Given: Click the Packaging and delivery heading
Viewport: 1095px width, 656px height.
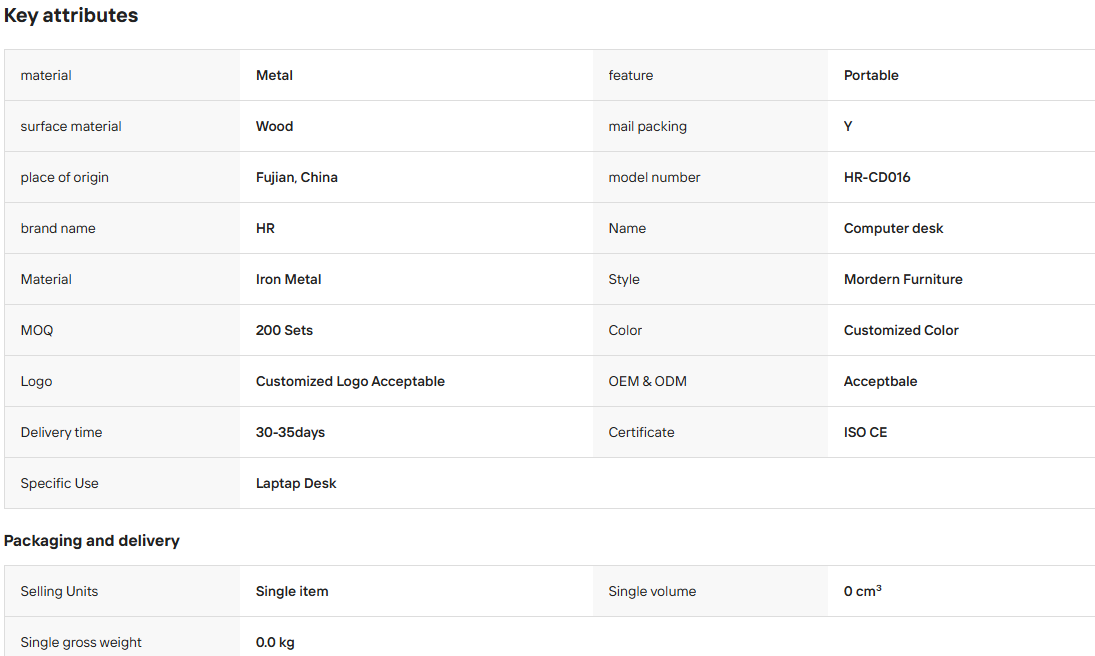Looking at the screenshot, I should coord(91,541).
